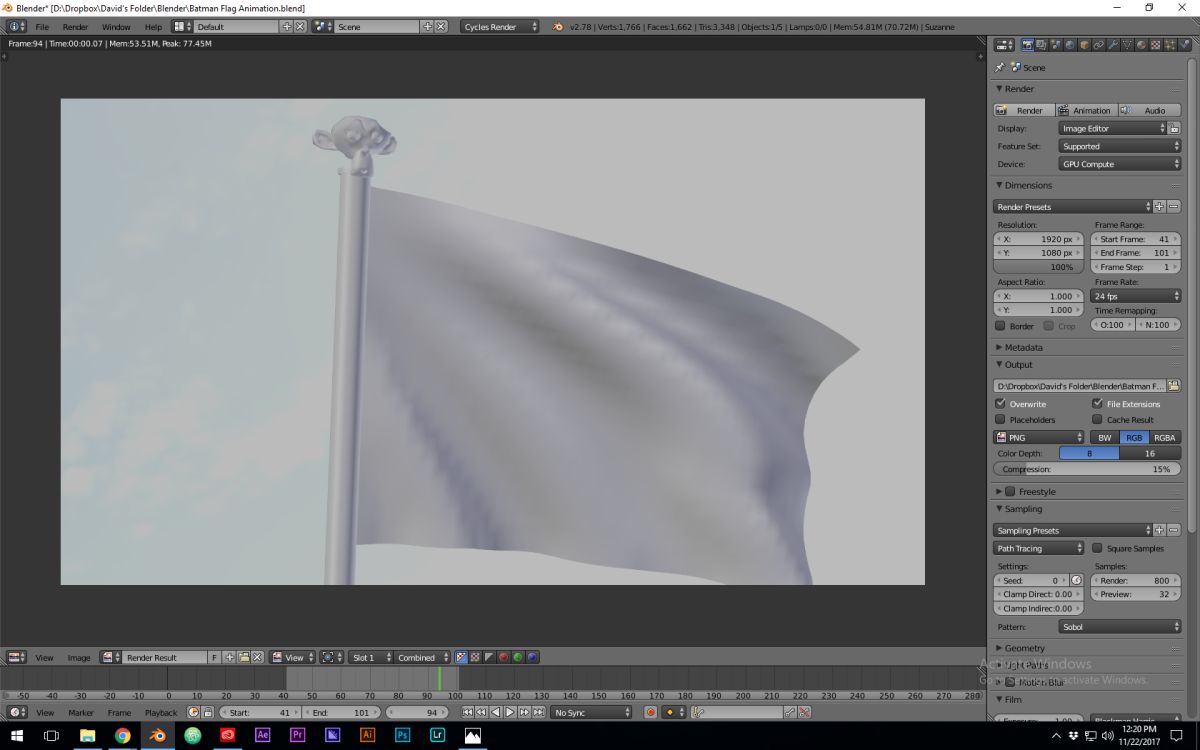This screenshot has height=750, width=1200.
Task: Enable the Placeholders checkbox
Action: (x=1001, y=419)
